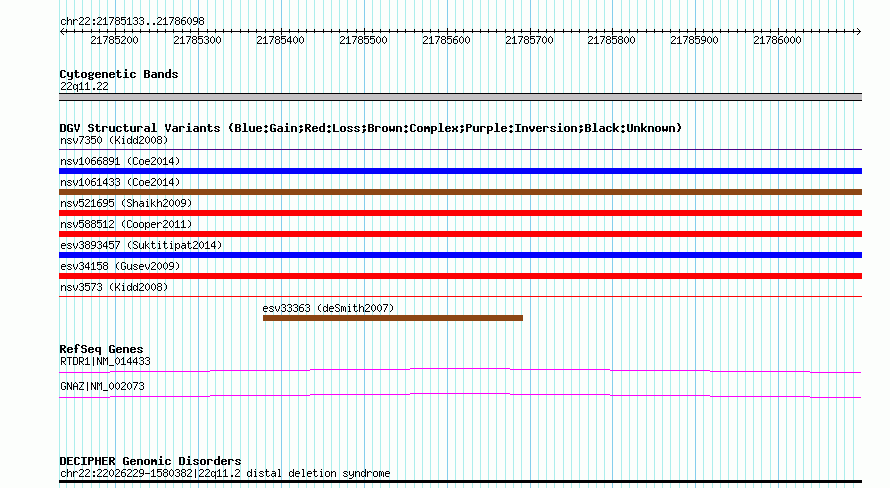Image resolution: width=890 pixels, height=488 pixels.
Task: Click the 22q11.22 band label
Action: pyautogui.click(x=84, y=86)
